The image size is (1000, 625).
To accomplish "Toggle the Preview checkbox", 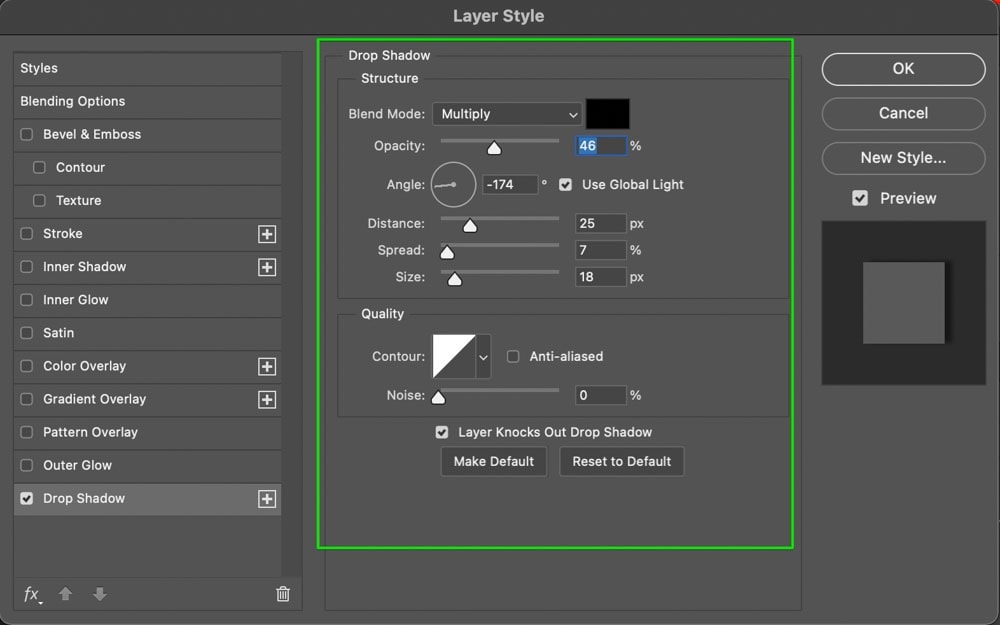I will [860, 198].
